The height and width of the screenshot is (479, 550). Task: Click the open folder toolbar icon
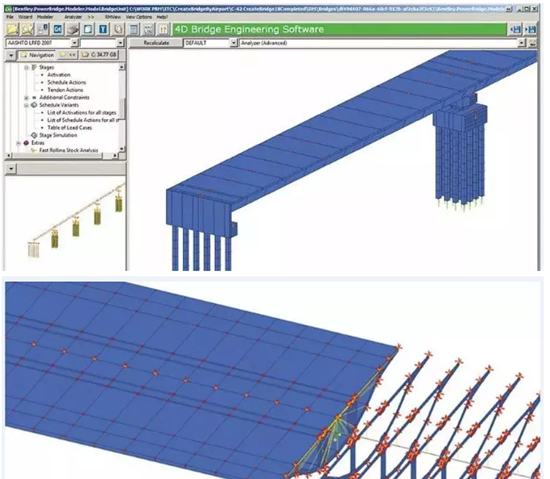12,29
